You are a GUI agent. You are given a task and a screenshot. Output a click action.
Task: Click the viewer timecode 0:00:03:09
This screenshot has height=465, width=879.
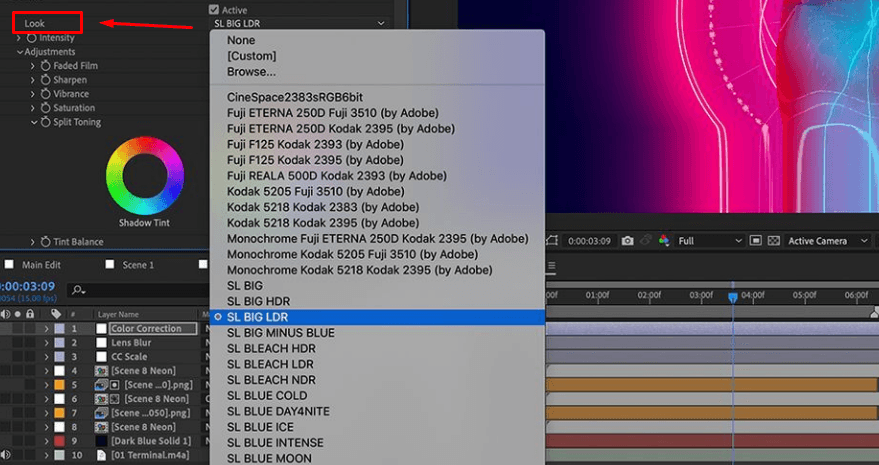(x=589, y=241)
